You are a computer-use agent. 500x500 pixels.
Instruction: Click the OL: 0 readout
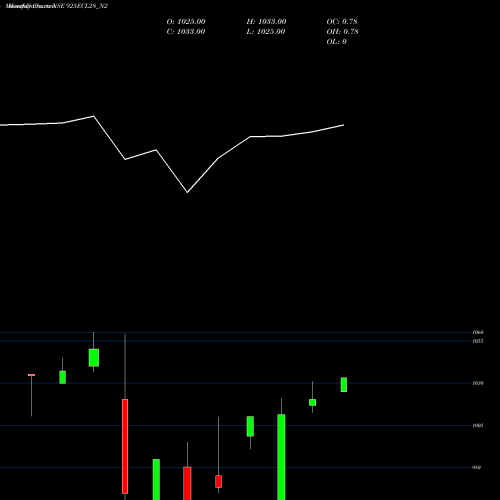pos(337,42)
